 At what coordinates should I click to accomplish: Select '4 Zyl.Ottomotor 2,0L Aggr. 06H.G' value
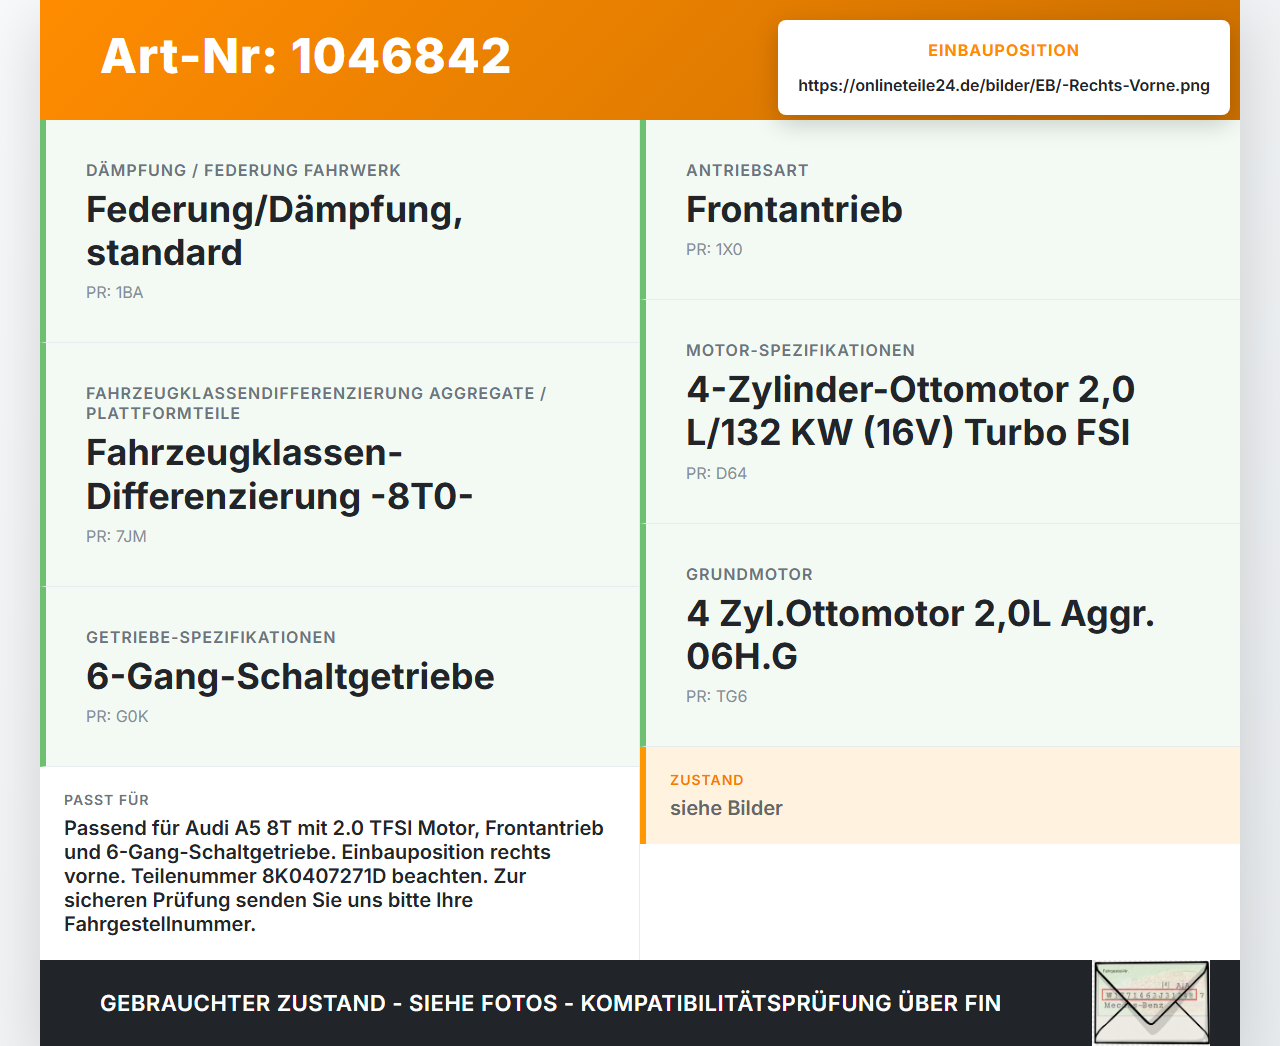920,634
